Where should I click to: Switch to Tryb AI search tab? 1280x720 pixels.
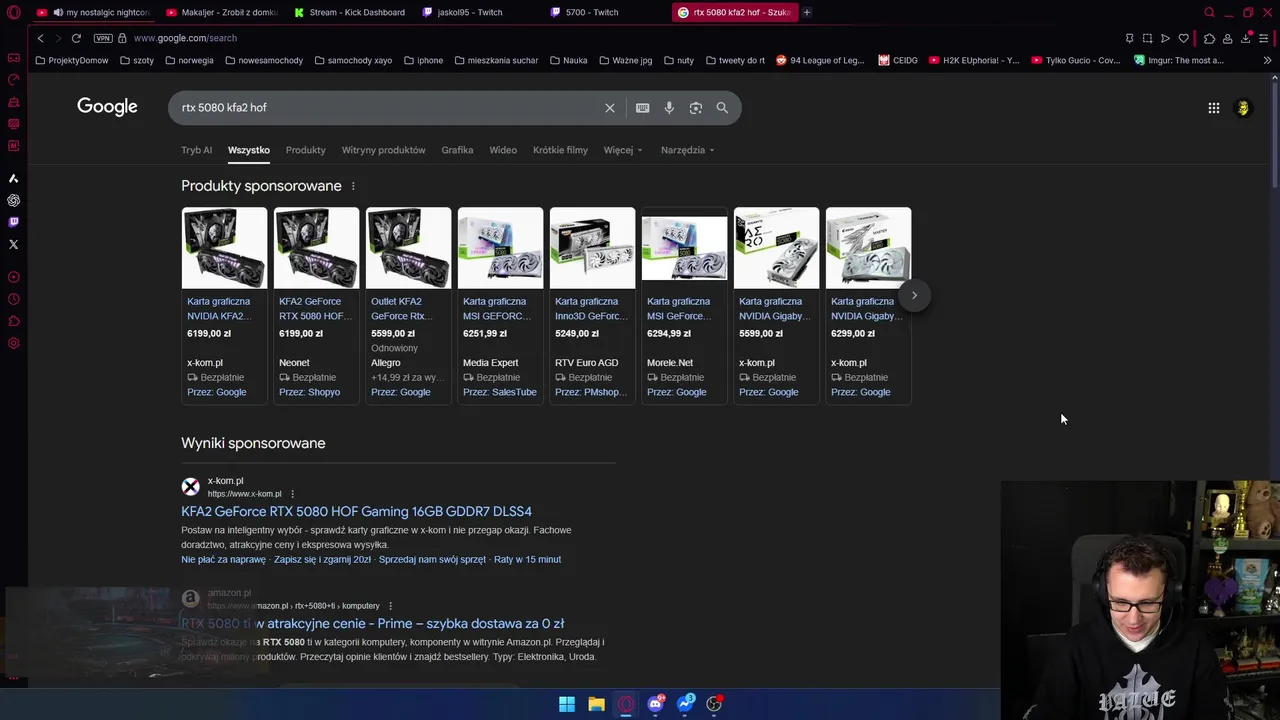point(196,150)
